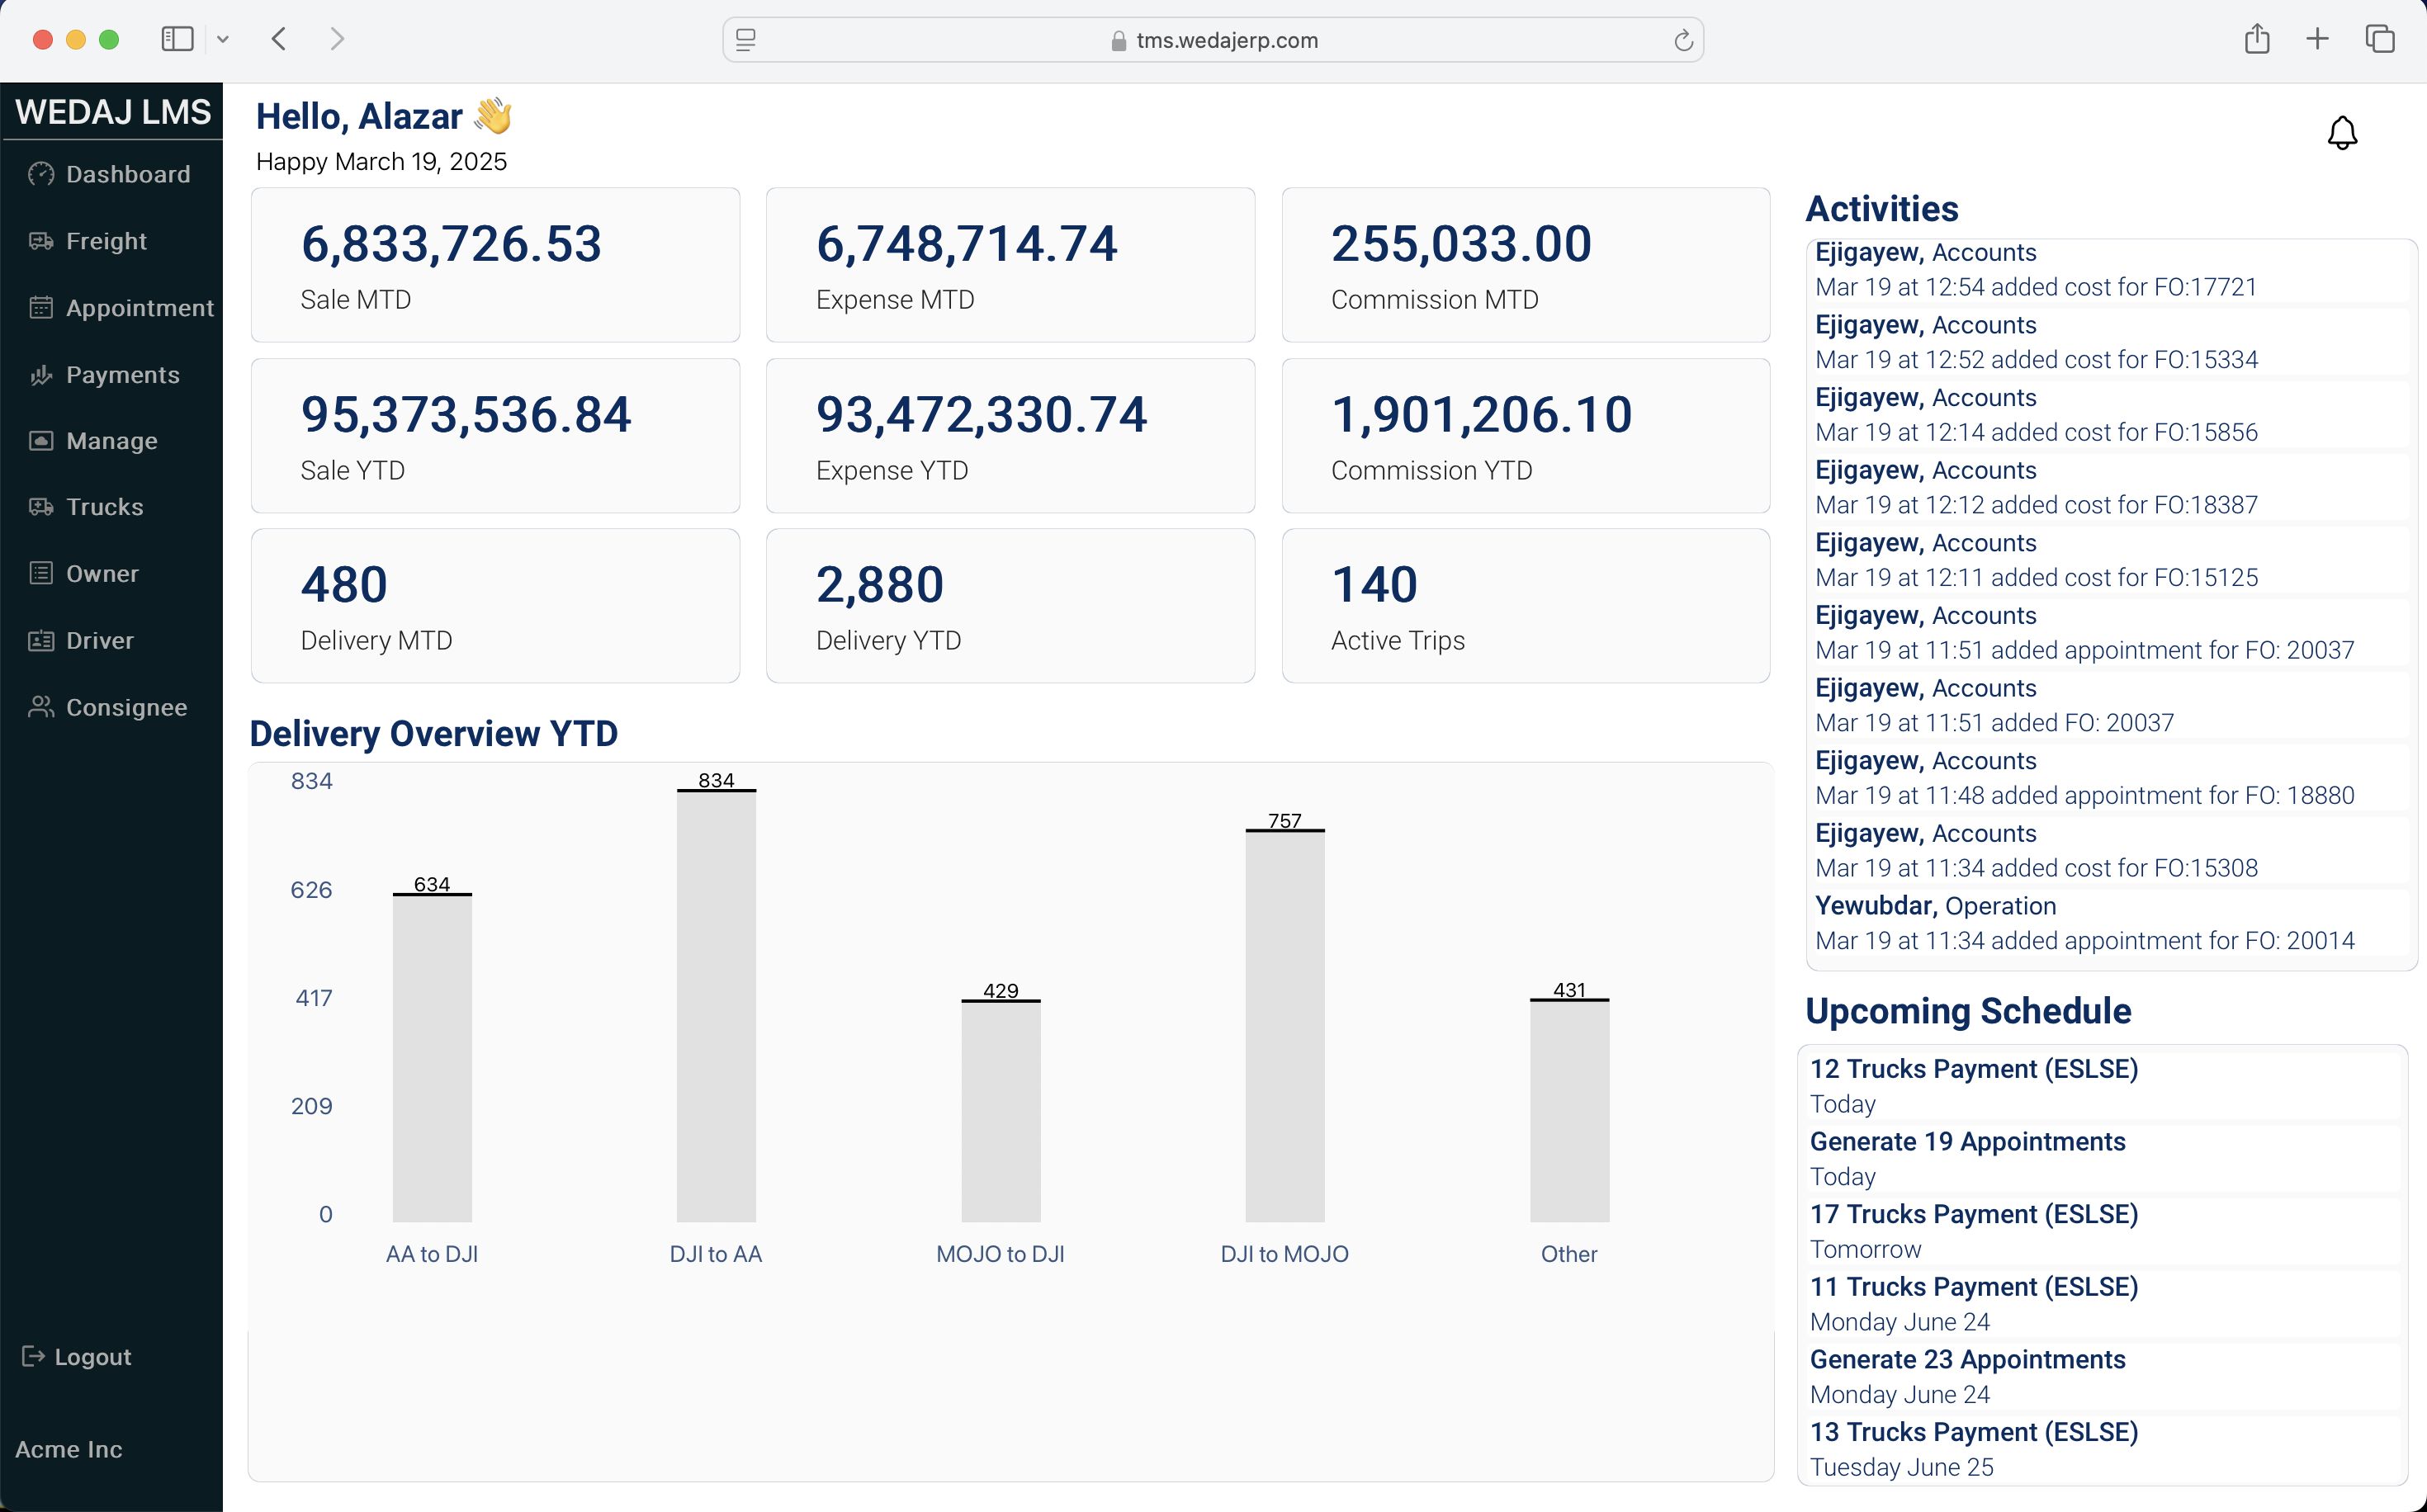Image resolution: width=2427 pixels, height=1512 pixels.
Task: Go back with browser back chevron
Action: 279,39
